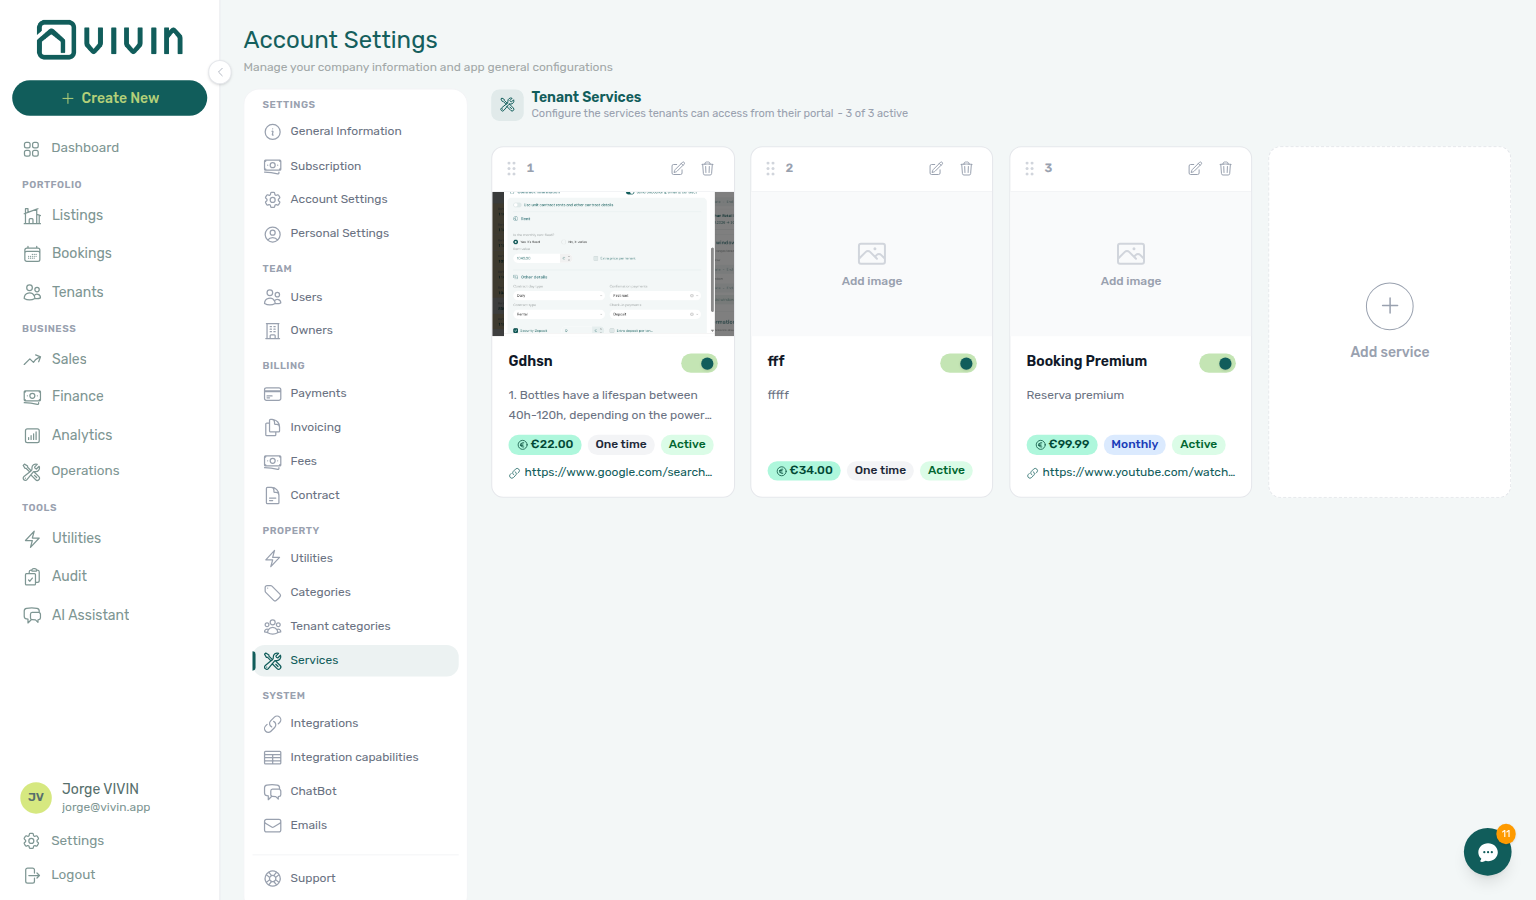Click the Audit clipboard icon
Viewport: 1536px width, 900px height.
(x=32, y=577)
